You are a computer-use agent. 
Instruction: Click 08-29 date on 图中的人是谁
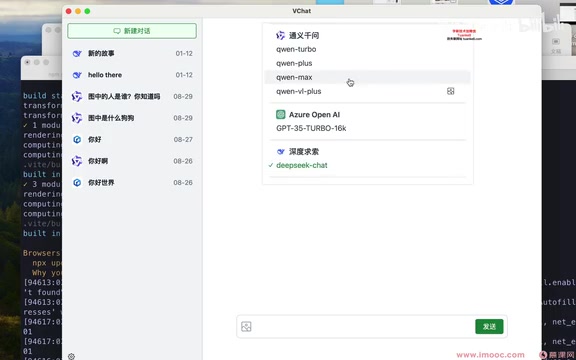click(183, 97)
